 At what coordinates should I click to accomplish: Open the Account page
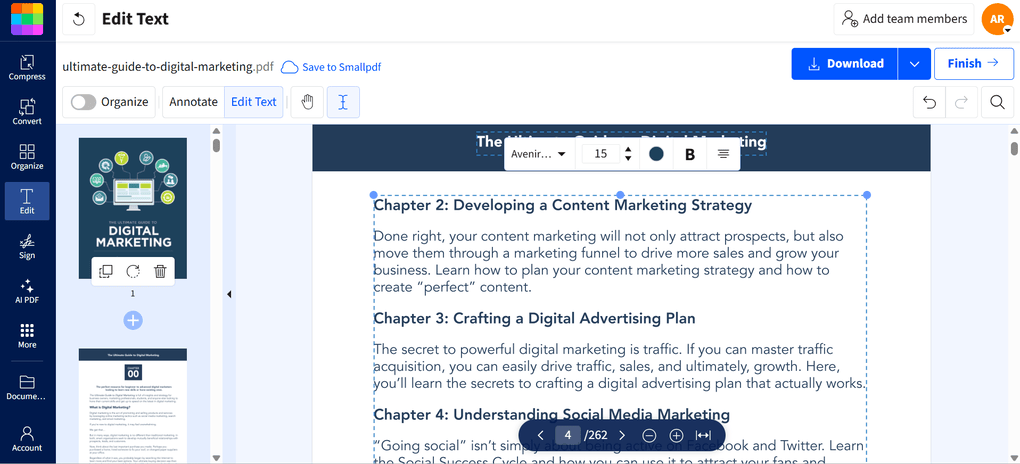[27, 439]
